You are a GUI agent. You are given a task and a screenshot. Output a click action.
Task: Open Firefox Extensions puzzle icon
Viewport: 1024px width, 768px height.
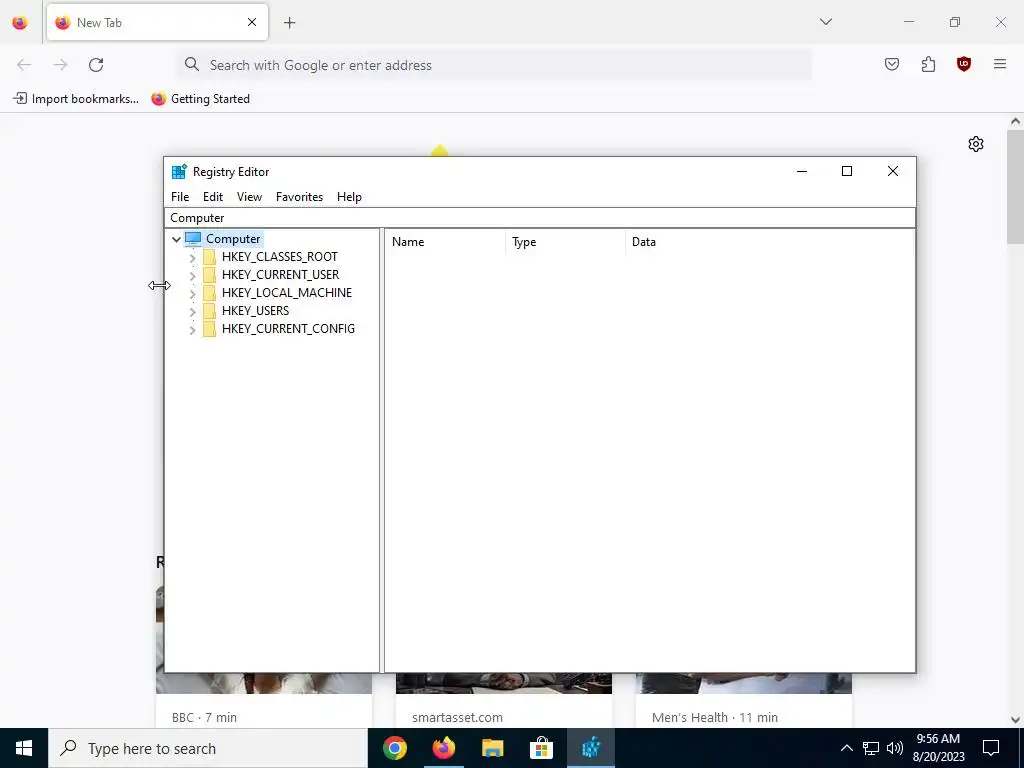(x=928, y=64)
